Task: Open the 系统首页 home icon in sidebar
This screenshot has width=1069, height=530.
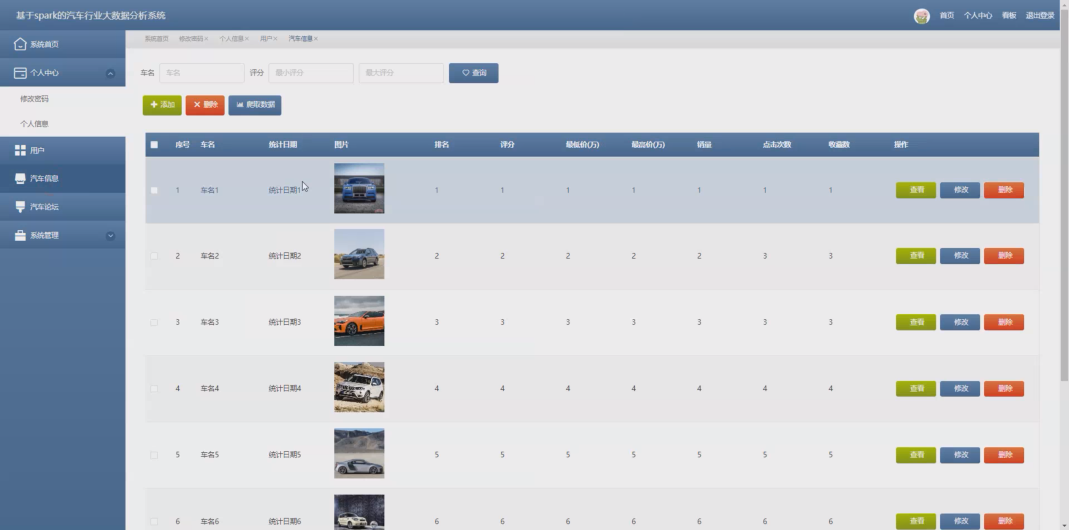Action: (x=20, y=44)
